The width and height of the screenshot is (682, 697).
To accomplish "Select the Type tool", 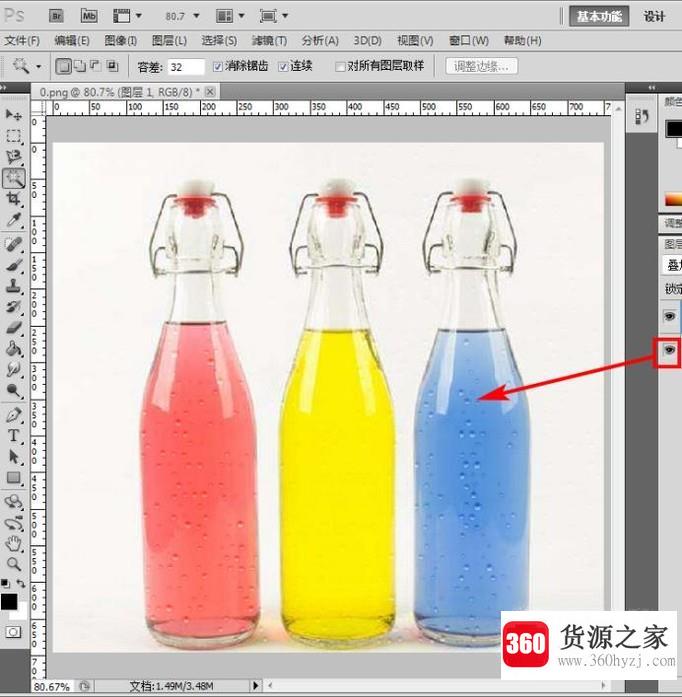I will click(14, 436).
